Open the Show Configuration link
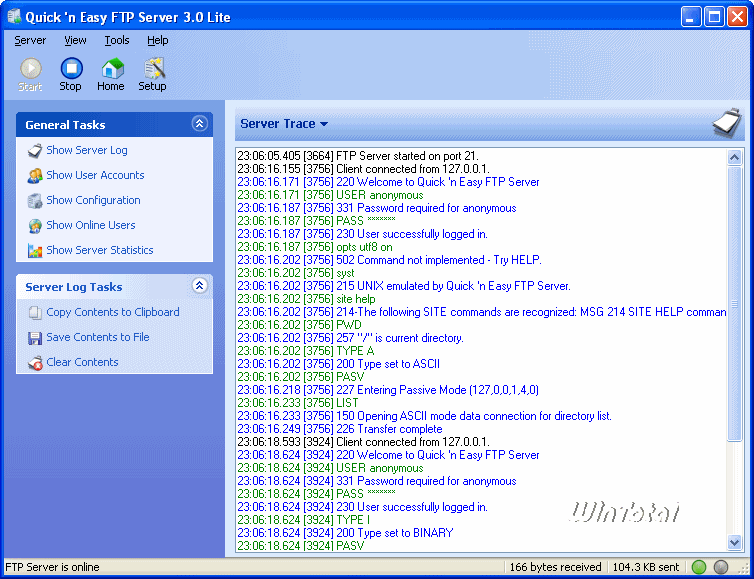Viewport: 754px width, 579px height. 93,201
